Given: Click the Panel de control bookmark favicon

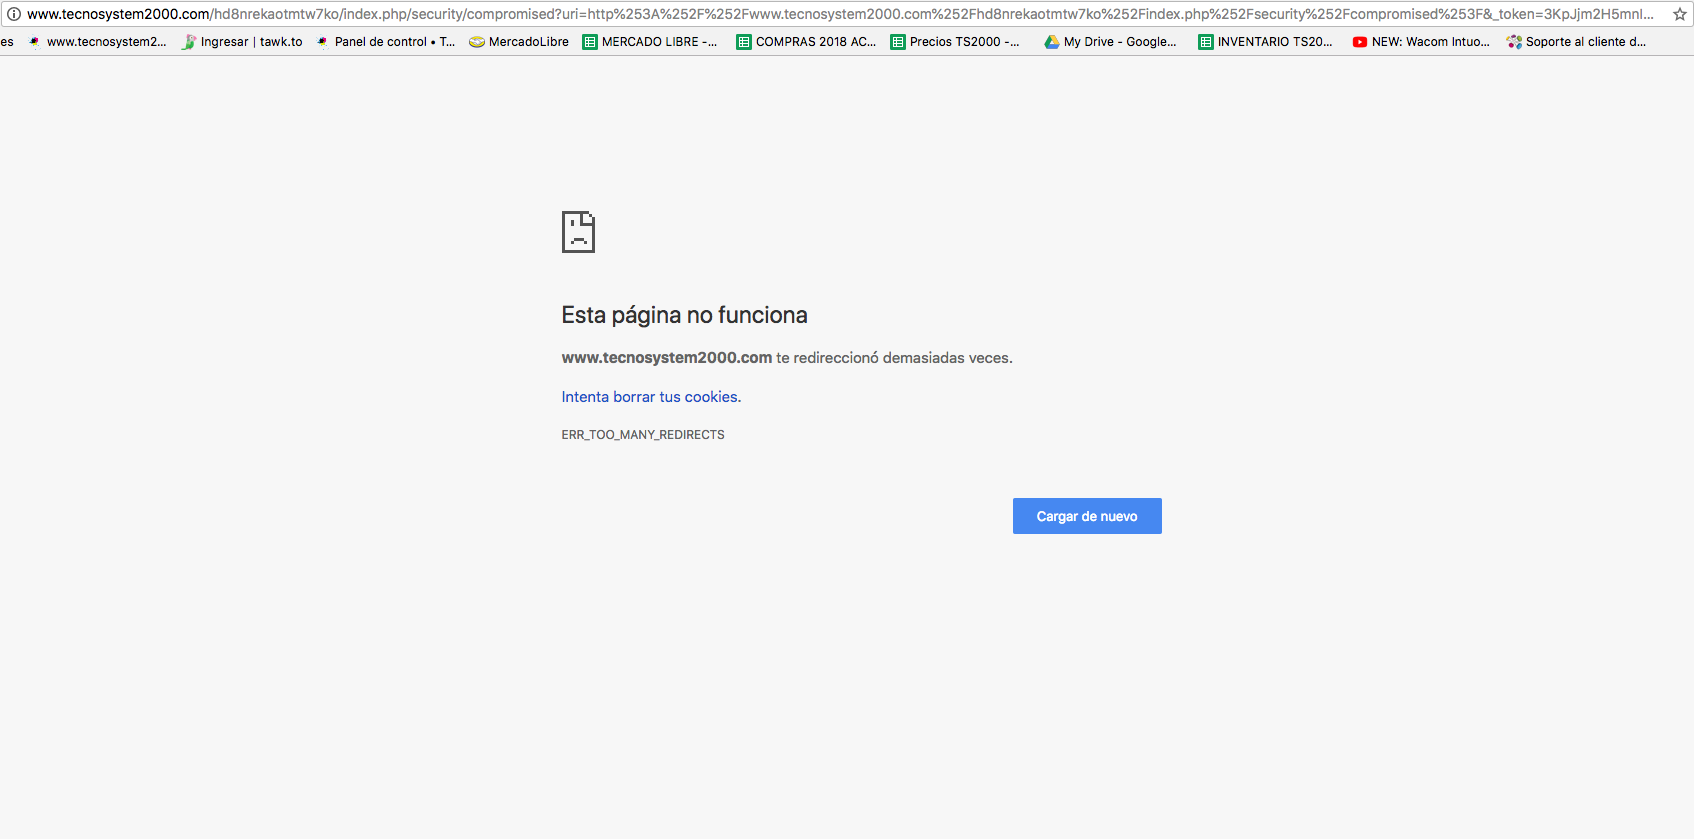Looking at the screenshot, I should click(x=323, y=42).
